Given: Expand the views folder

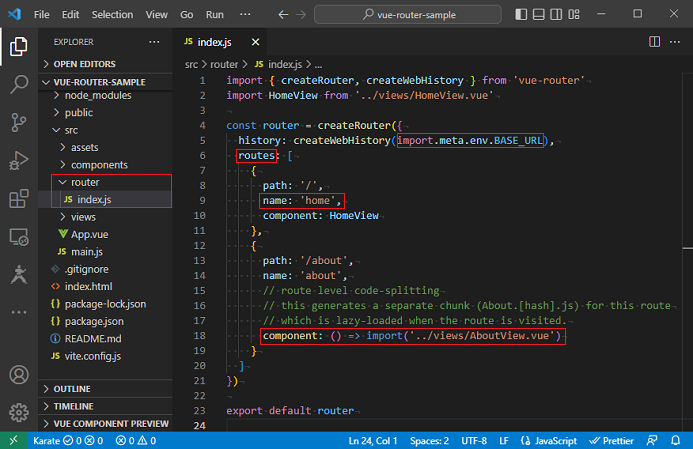Looking at the screenshot, I should [x=105, y=217].
